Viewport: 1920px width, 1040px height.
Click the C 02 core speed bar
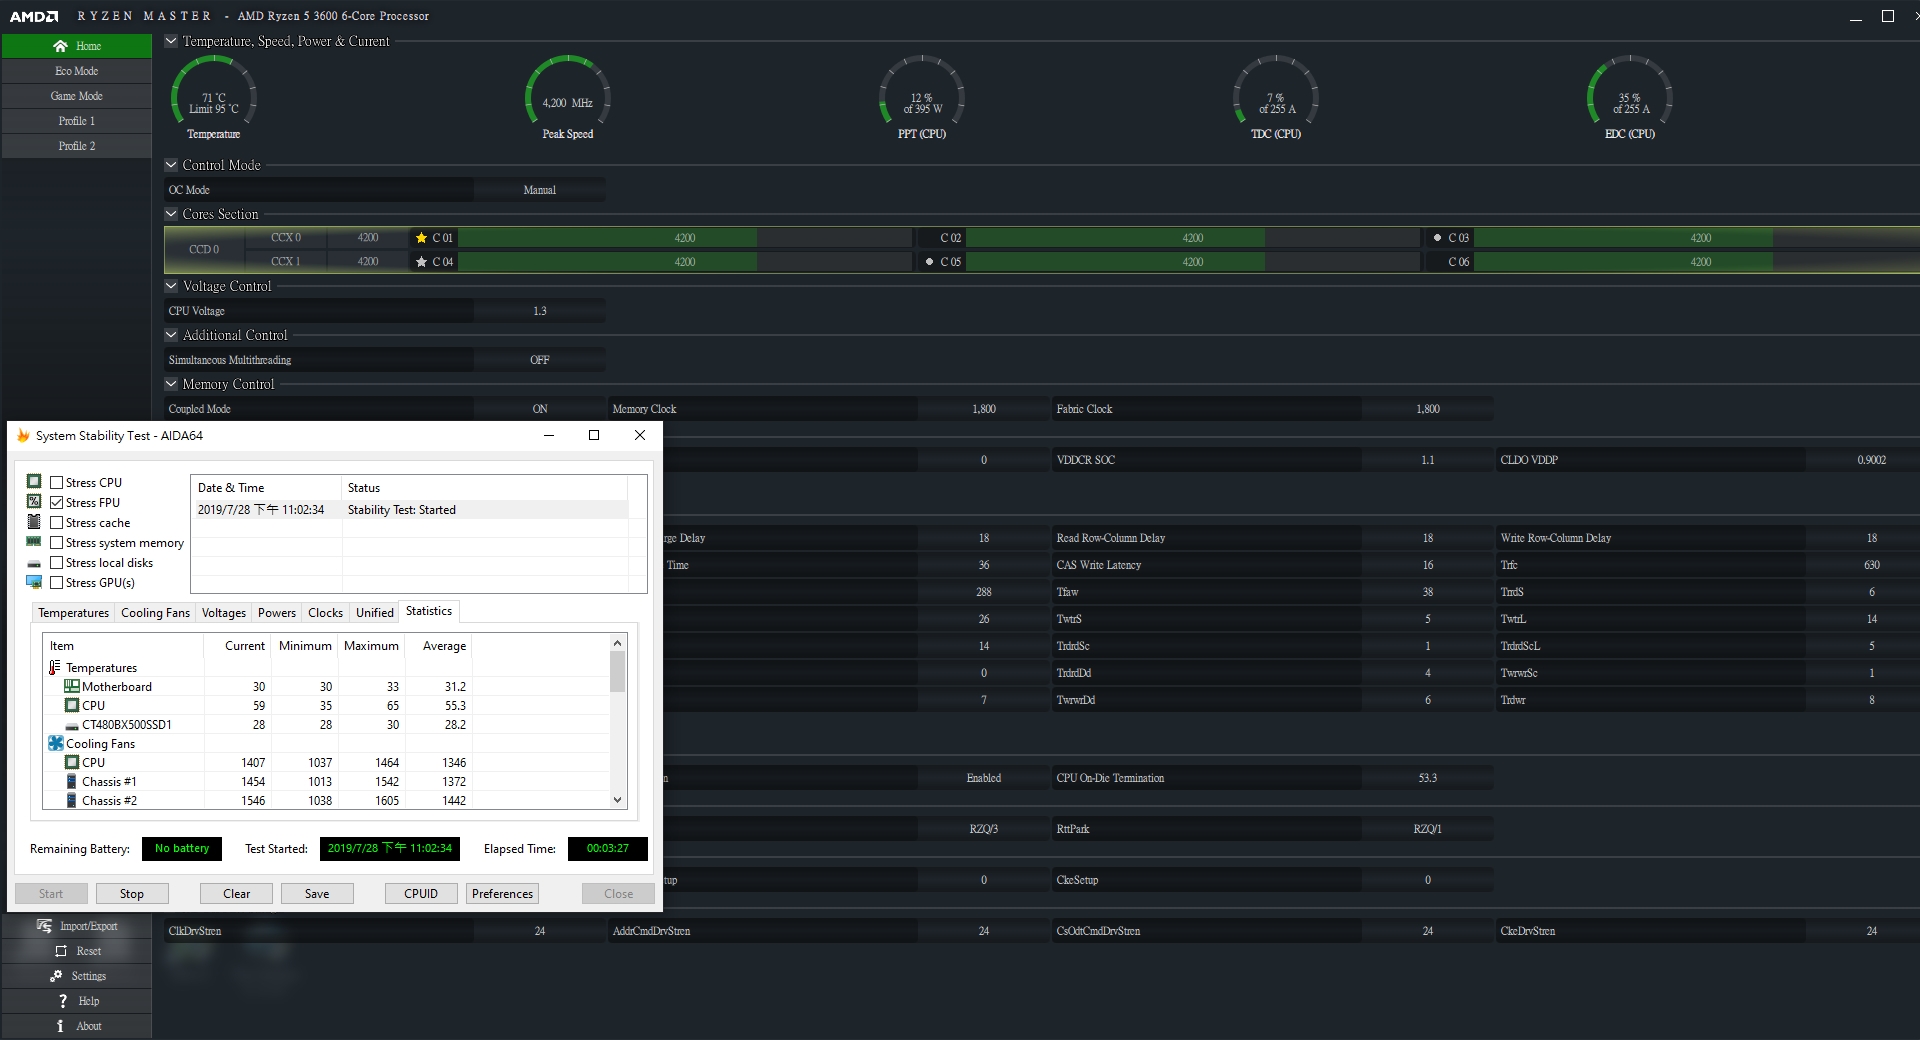pyautogui.click(x=1193, y=238)
